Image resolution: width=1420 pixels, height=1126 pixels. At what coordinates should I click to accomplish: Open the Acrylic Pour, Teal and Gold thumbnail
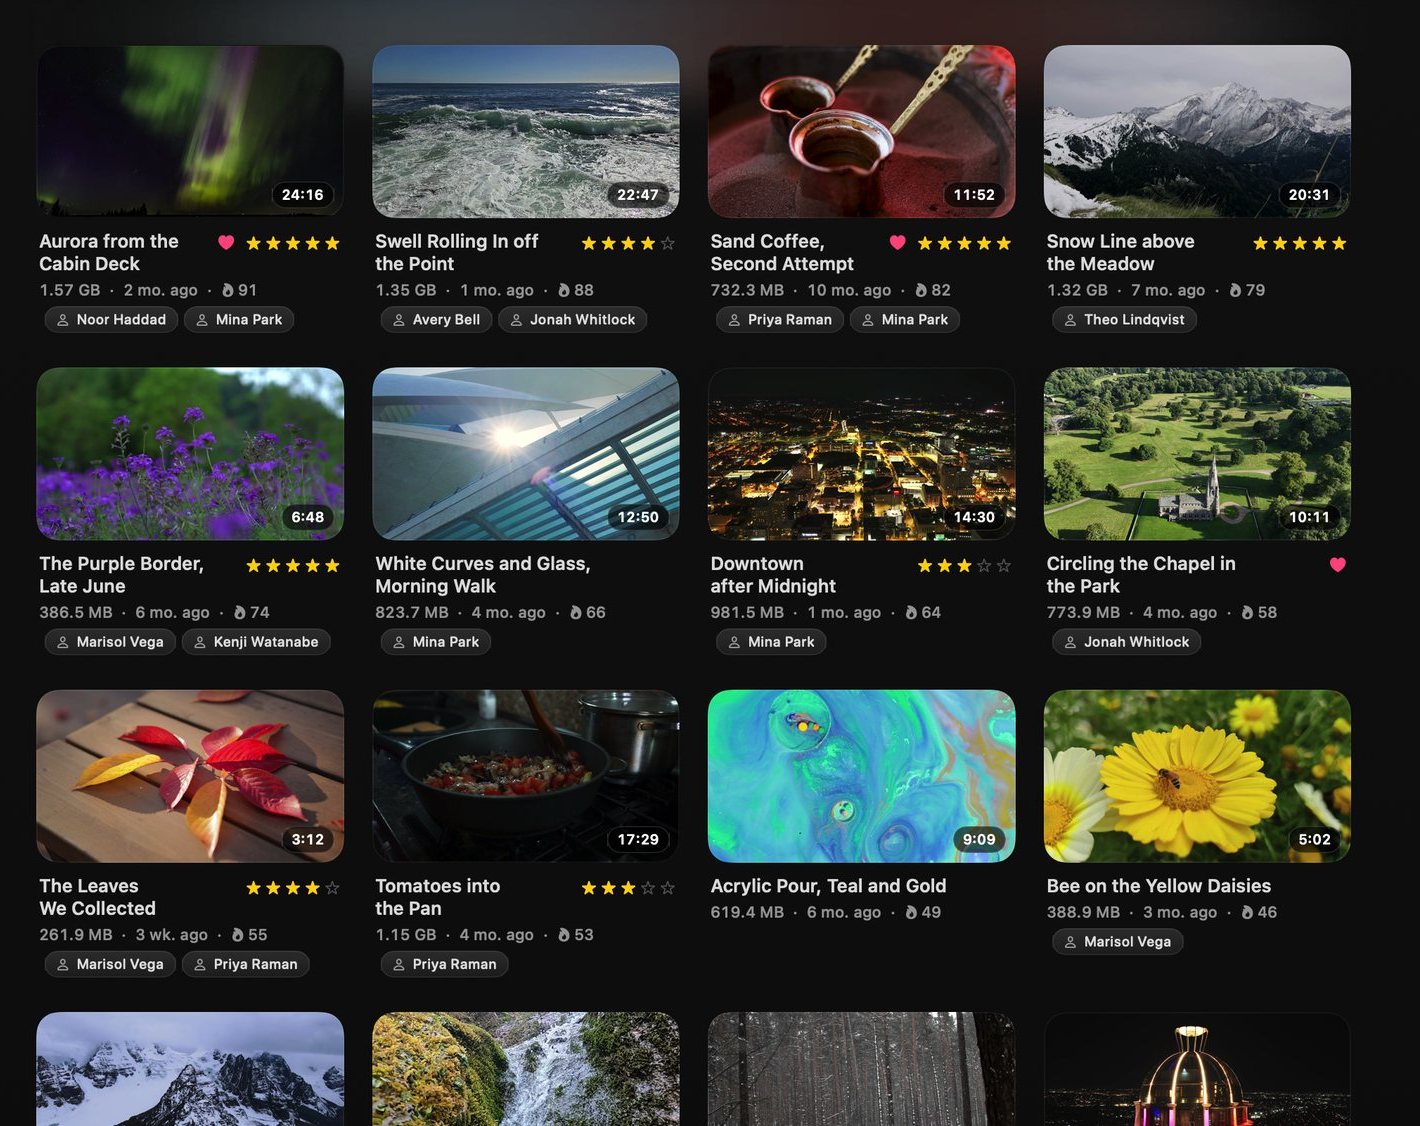tap(862, 776)
